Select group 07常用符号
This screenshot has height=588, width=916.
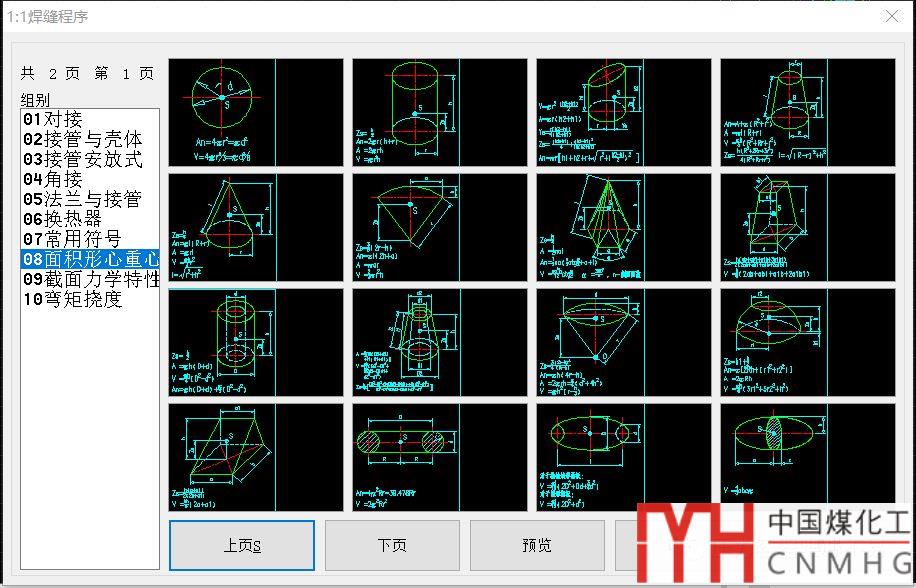(x=90, y=239)
